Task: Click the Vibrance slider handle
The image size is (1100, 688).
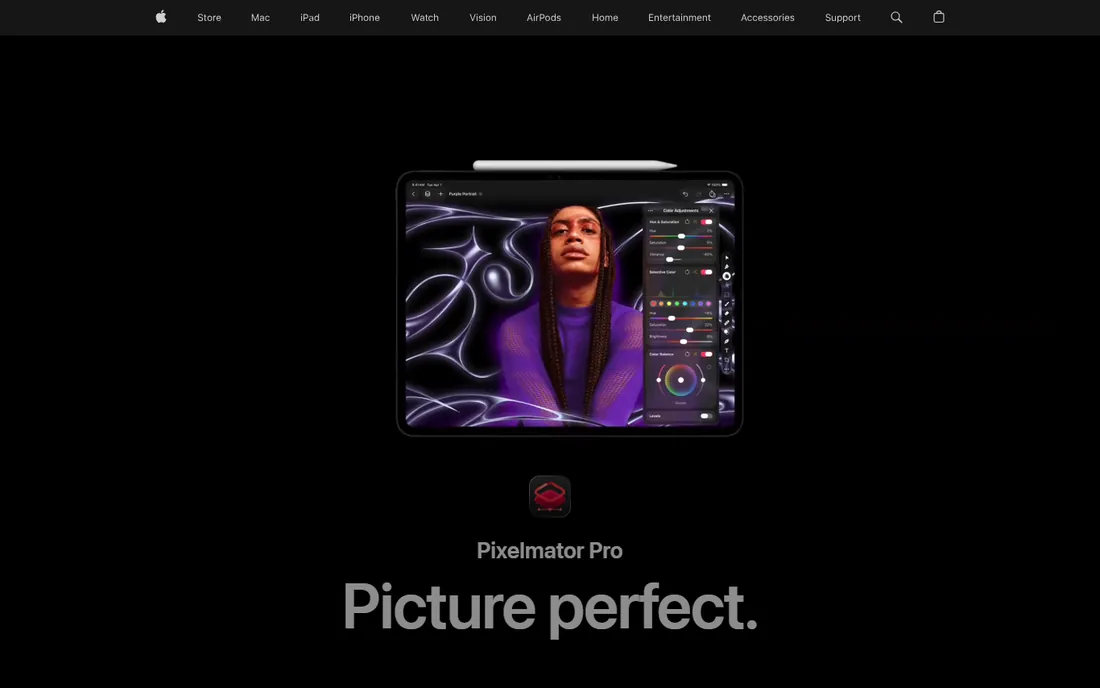Action: [x=669, y=259]
